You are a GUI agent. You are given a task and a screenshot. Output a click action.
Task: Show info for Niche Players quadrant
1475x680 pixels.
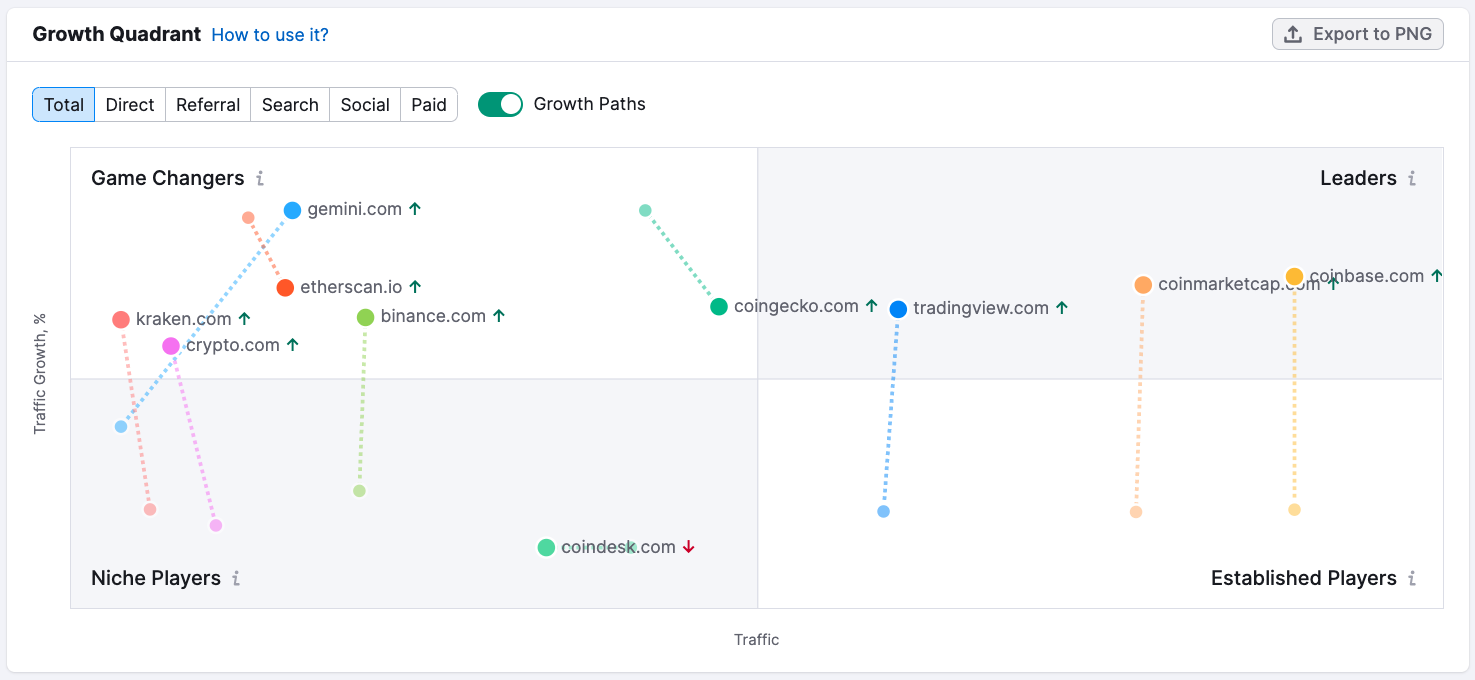click(236, 578)
